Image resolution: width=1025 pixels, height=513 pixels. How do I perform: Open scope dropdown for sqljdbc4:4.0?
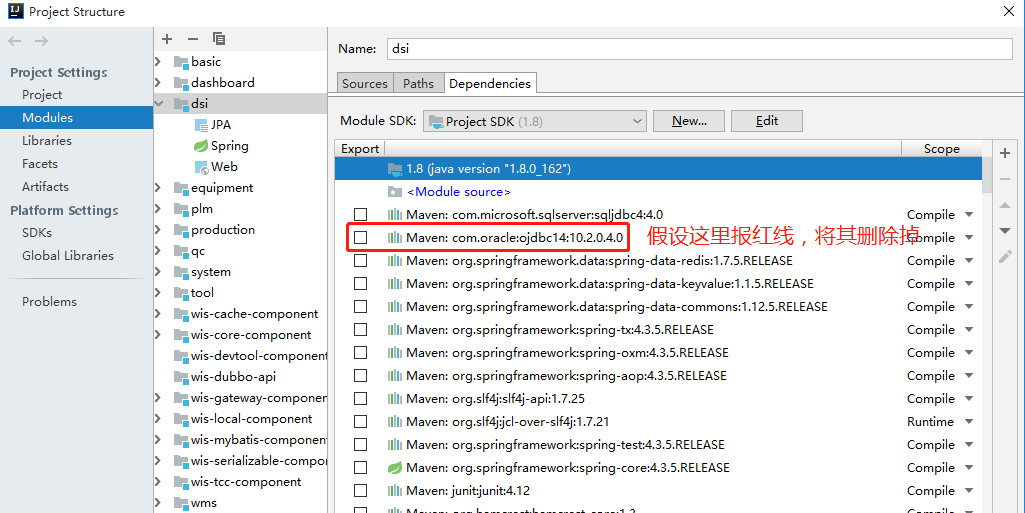tap(969, 215)
